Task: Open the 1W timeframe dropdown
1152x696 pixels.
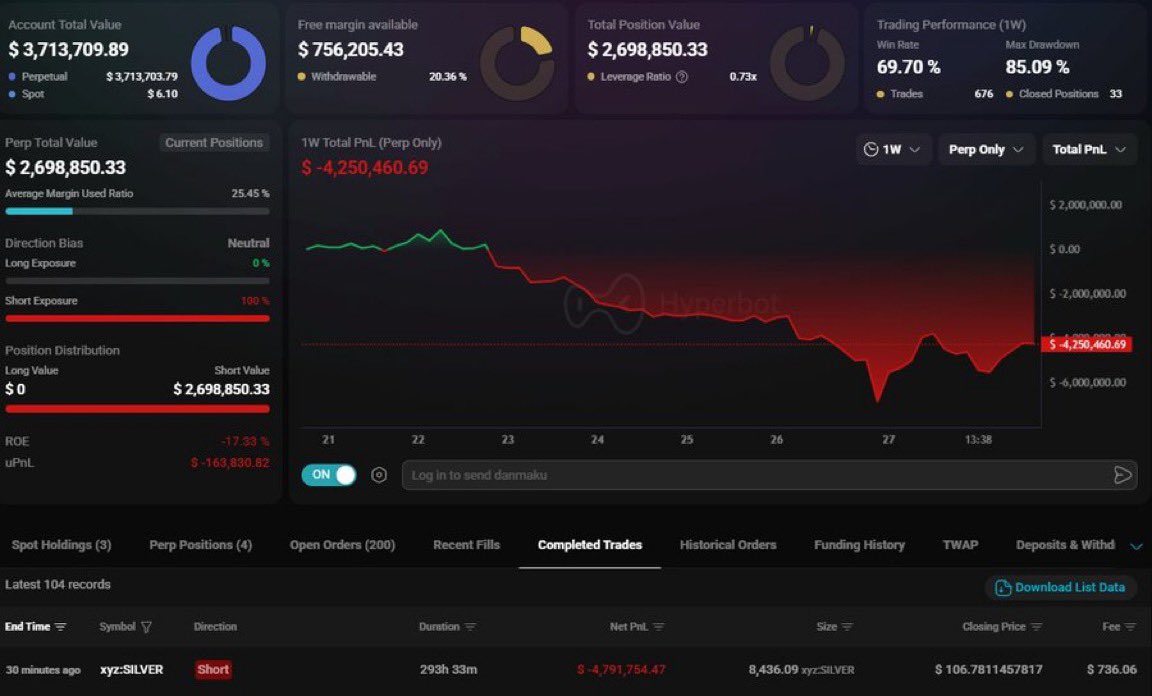Action: tap(893, 149)
